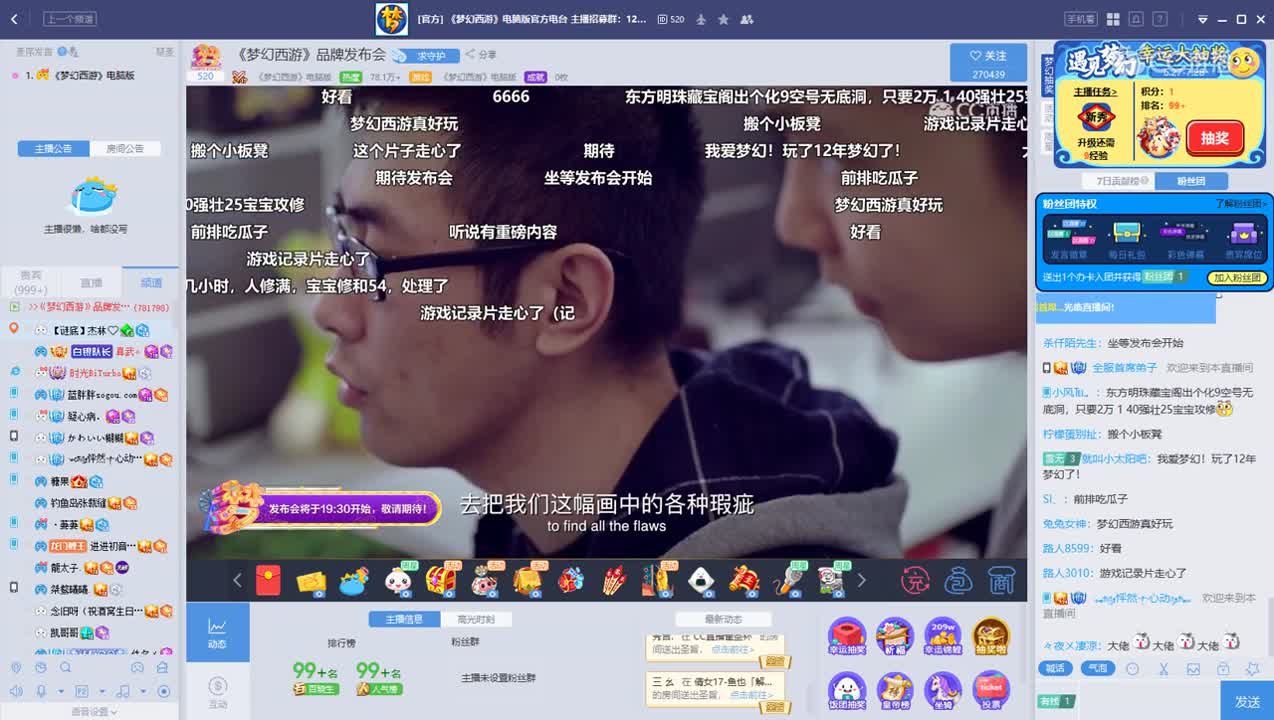This screenshot has height=720, width=1274.
Task: Open the 了解粉丝团 link
Action: (x=1241, y=204)
